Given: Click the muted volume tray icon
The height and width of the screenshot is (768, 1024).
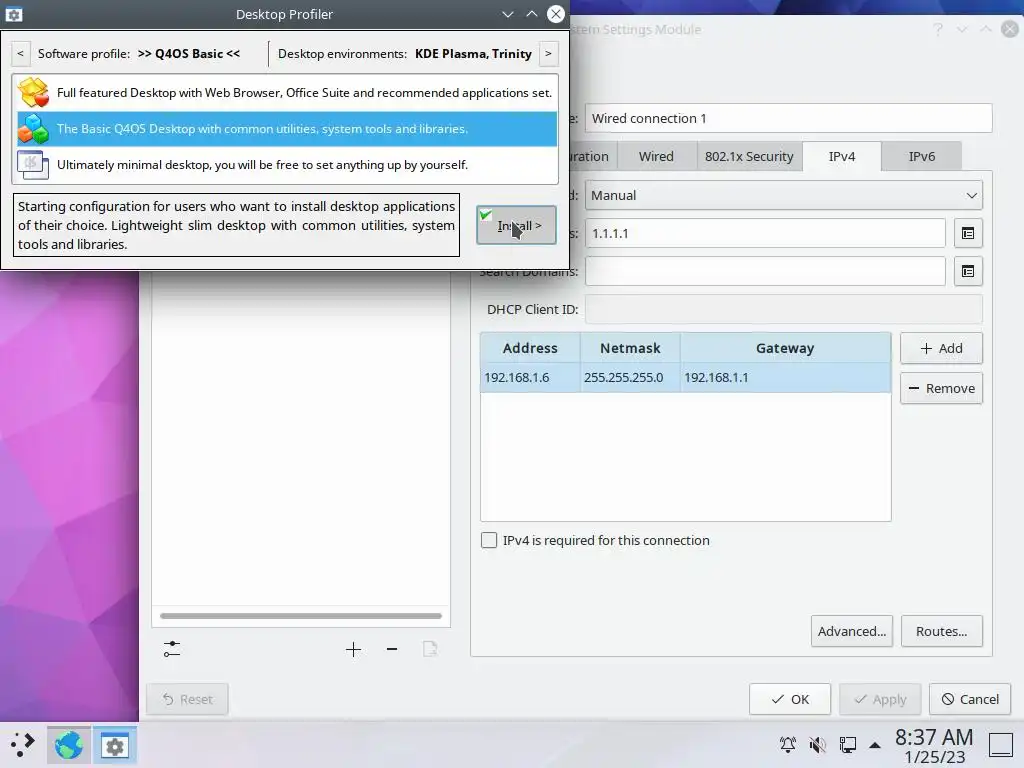Looking at the screenshot, I should pos(818,744).
